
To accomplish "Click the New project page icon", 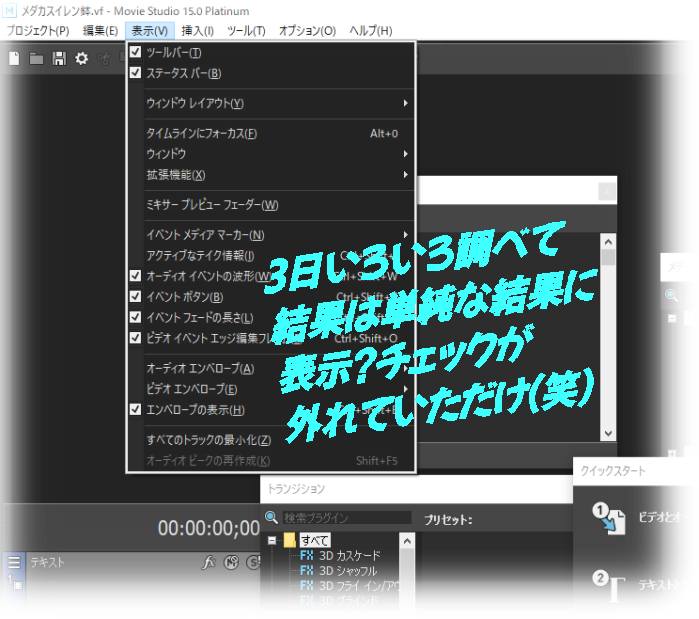I will (x=14, y=58).
